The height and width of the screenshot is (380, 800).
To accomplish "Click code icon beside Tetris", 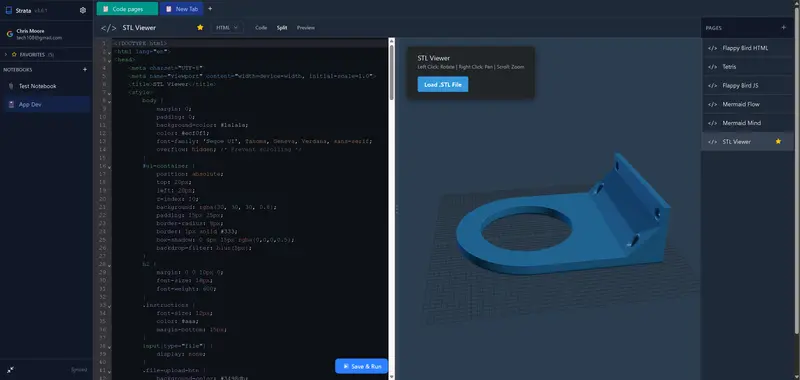I will [712, 67].
